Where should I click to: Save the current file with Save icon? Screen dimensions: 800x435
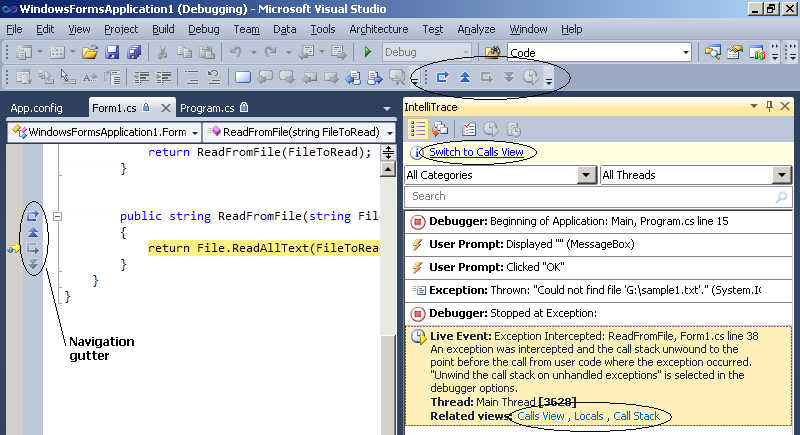112,52
